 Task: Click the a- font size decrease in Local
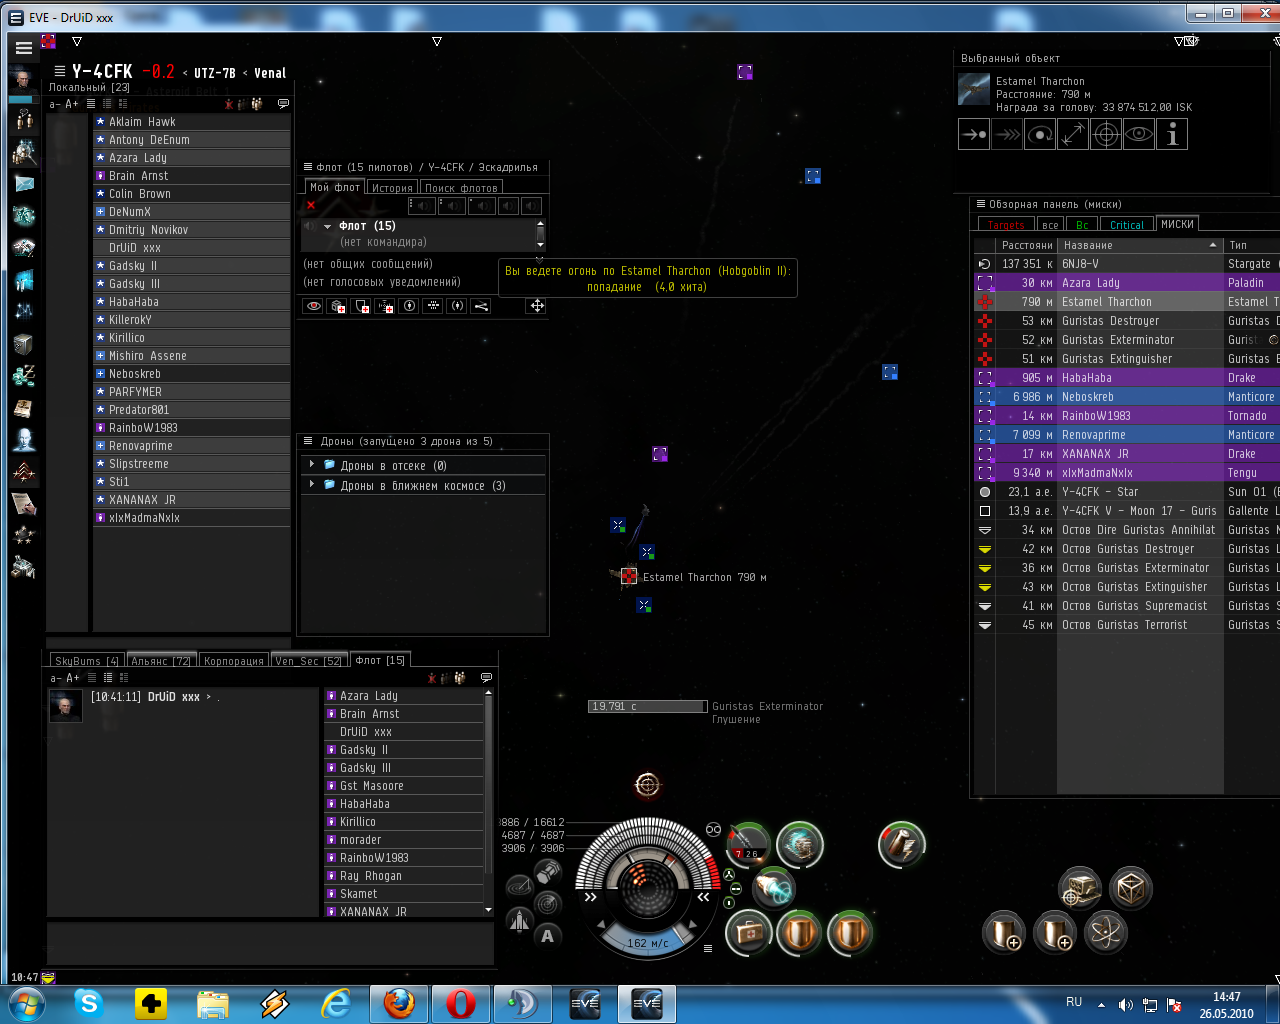coord(55,104)
